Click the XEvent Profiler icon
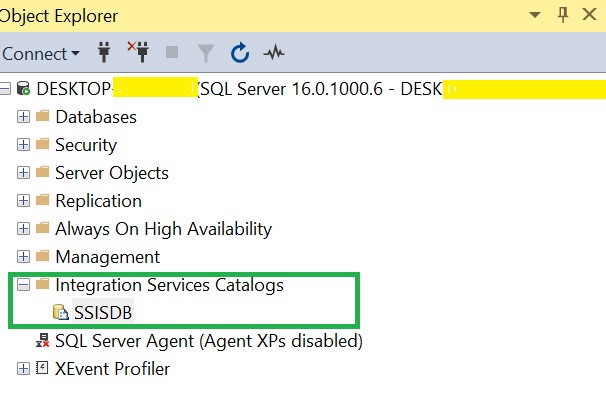This screenshot has height=415, width=606. 42,367
